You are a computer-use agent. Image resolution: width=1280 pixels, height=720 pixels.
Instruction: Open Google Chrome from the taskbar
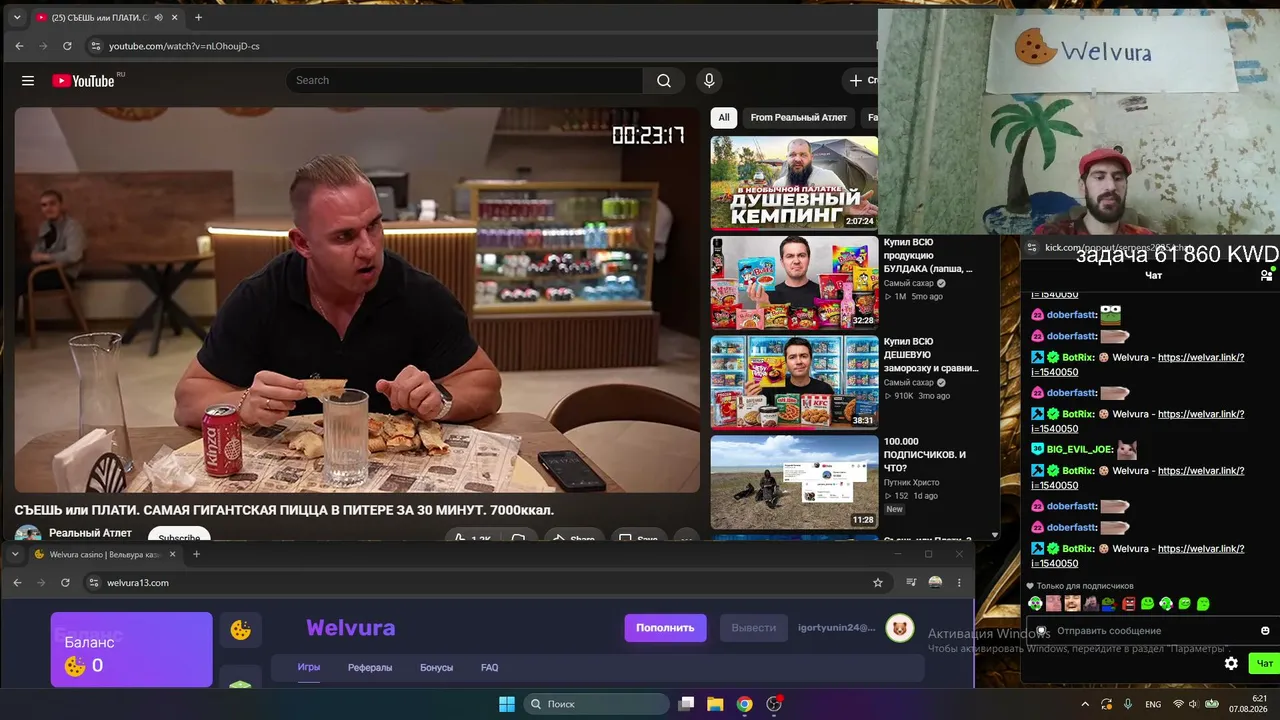744,704
